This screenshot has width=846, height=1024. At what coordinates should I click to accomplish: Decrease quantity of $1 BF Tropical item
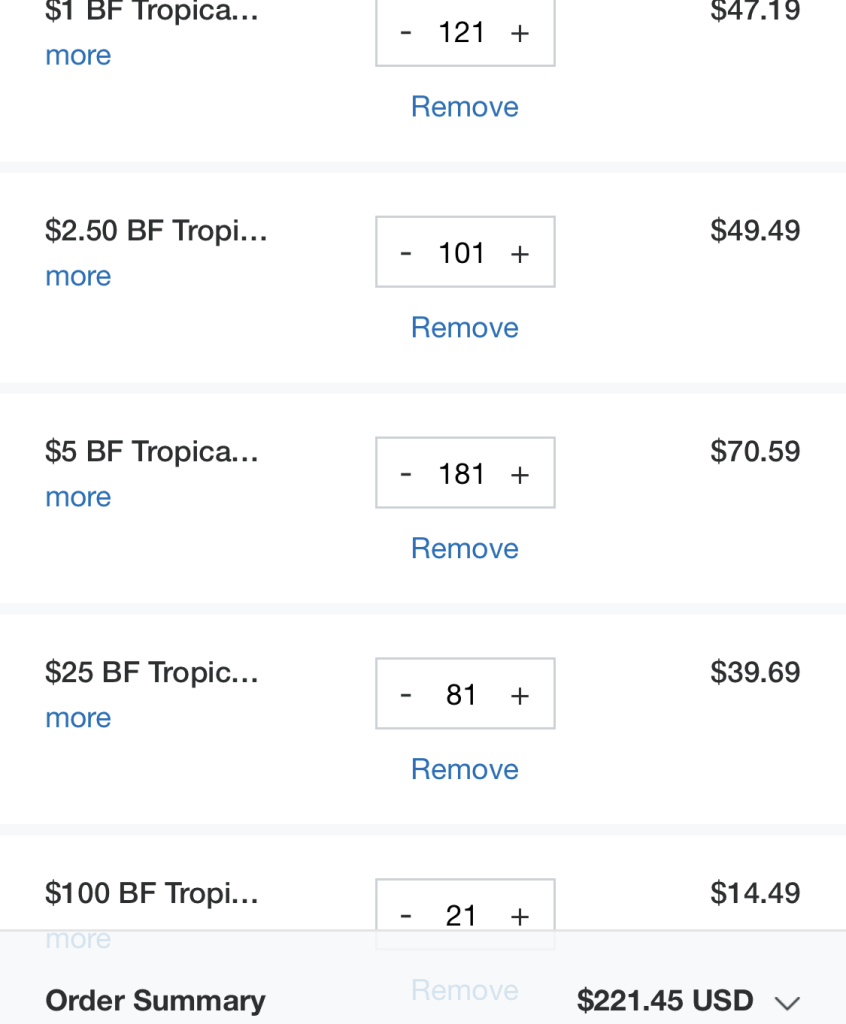[406, 33]
